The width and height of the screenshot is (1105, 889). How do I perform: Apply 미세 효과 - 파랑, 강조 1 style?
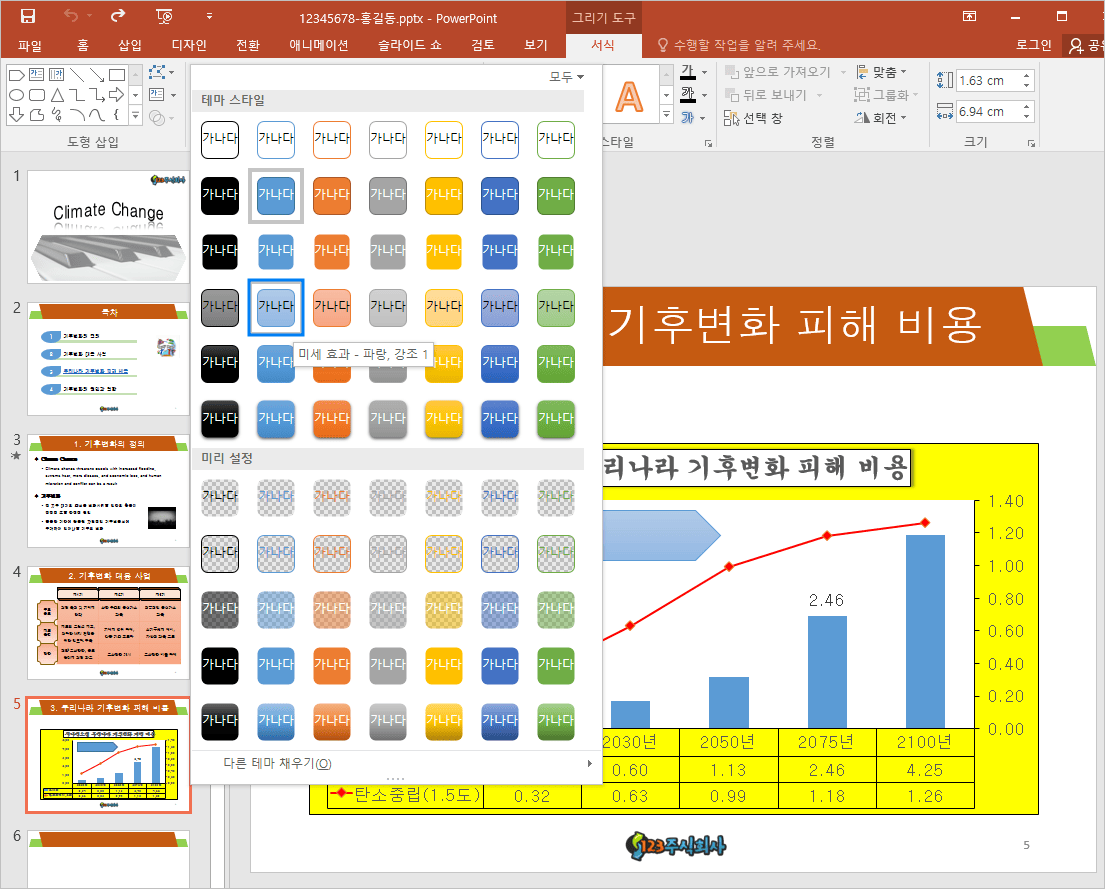pos(276,307)
